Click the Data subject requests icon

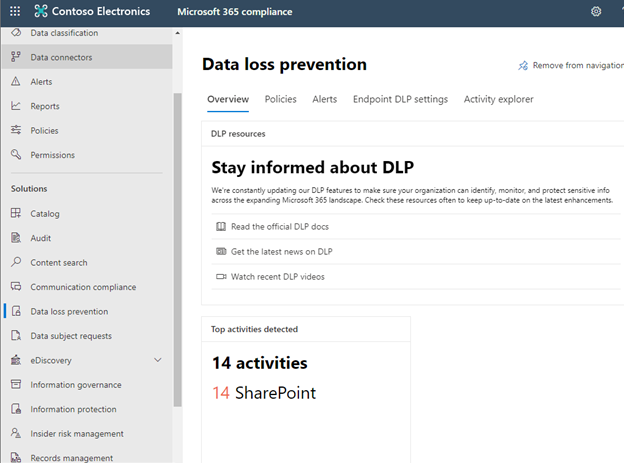[x=16, y=336]
